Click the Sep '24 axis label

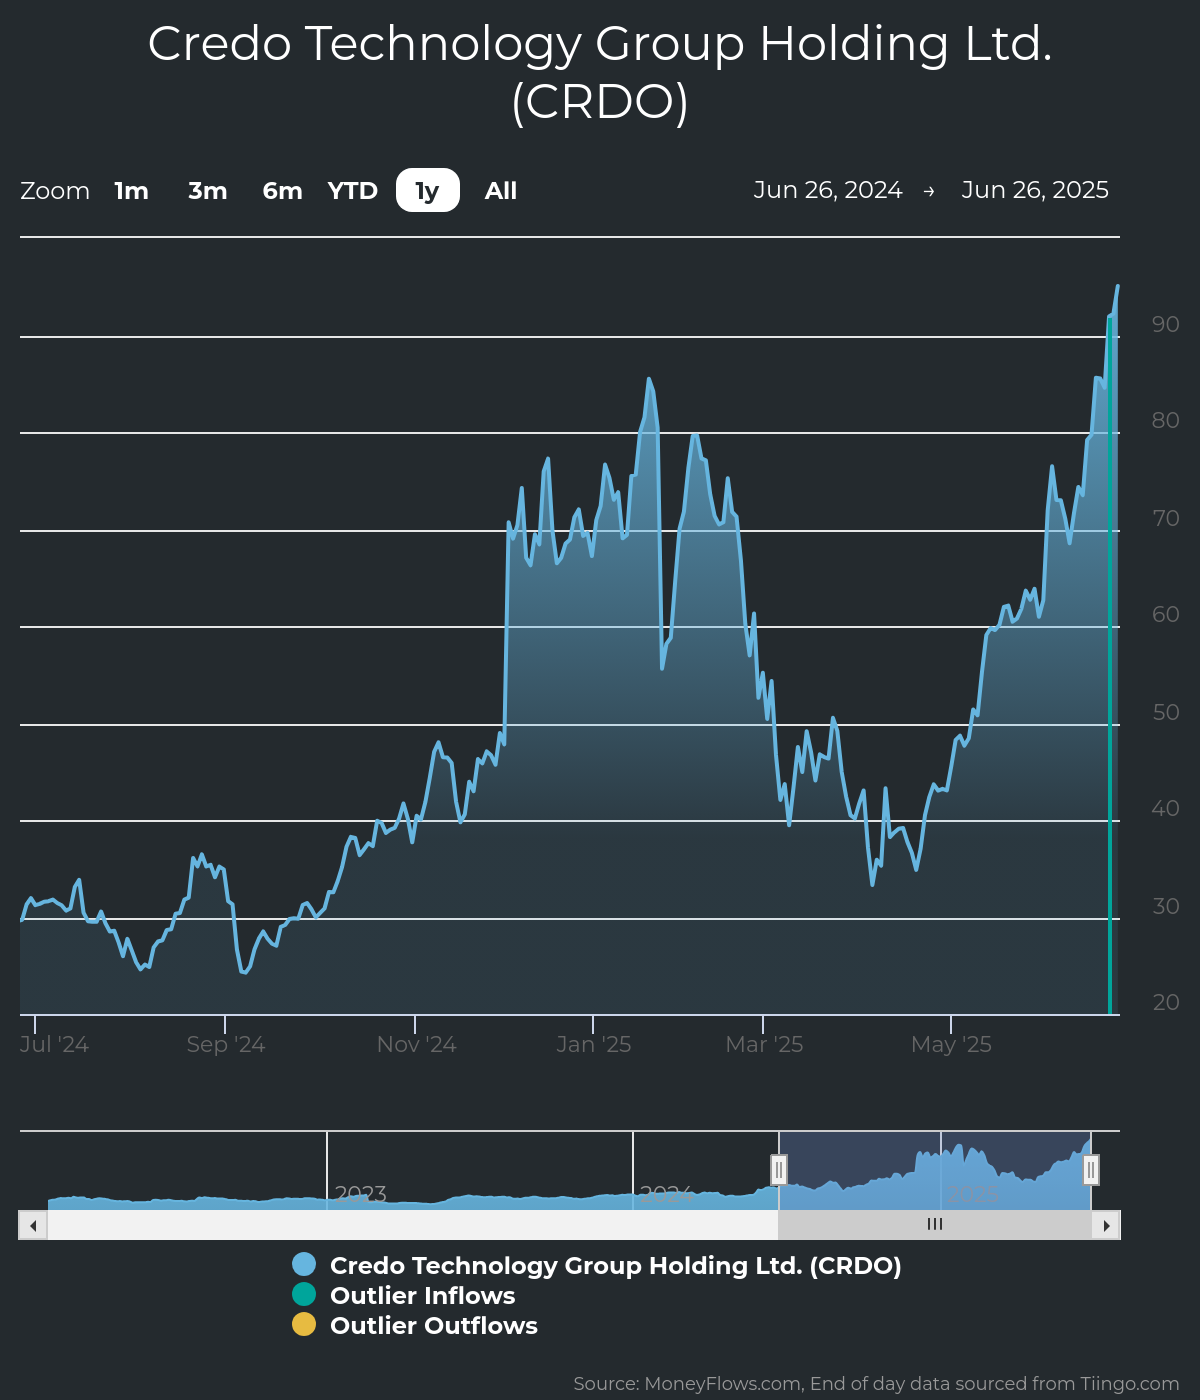[x=226, y=1045]
